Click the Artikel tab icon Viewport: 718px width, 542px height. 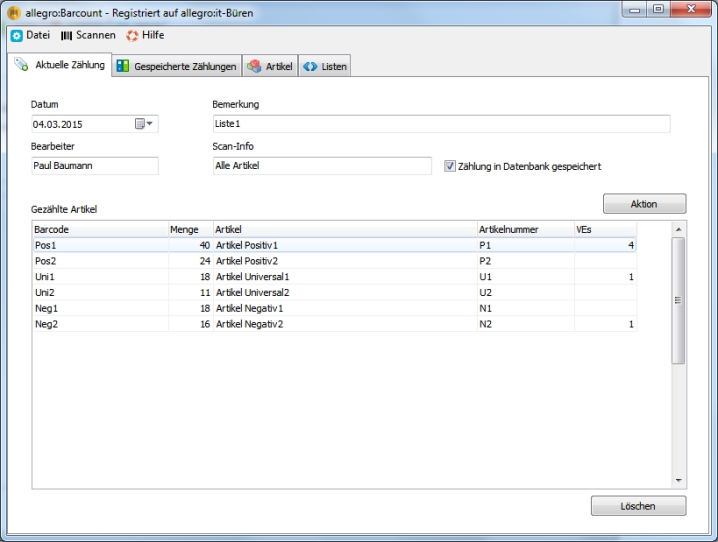[x=254, y=67]
